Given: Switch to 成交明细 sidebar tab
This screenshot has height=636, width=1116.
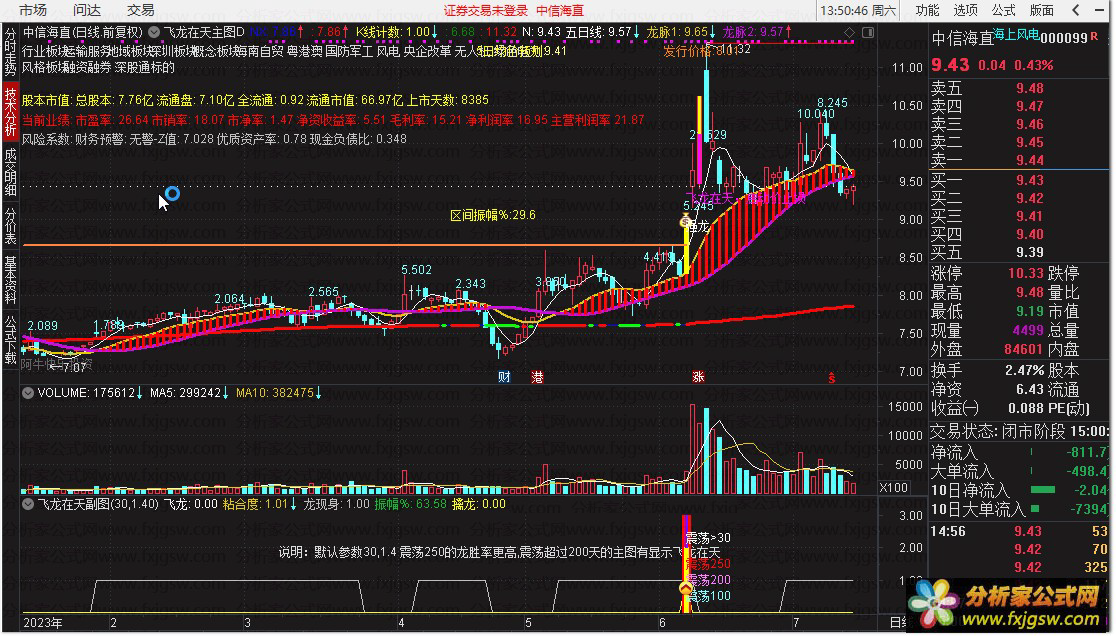Looking at the screenshot, I should [x=10, y=171].
